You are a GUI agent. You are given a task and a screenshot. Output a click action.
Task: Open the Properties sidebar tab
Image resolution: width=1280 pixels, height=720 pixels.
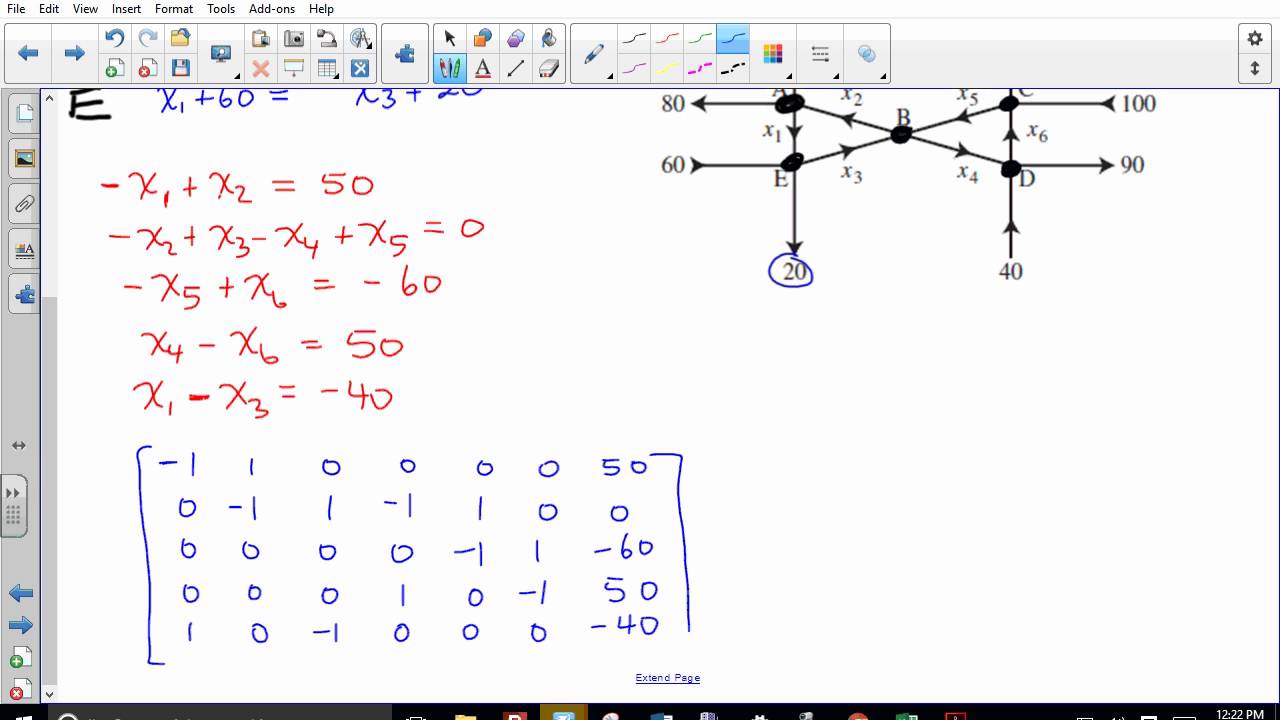24,249
